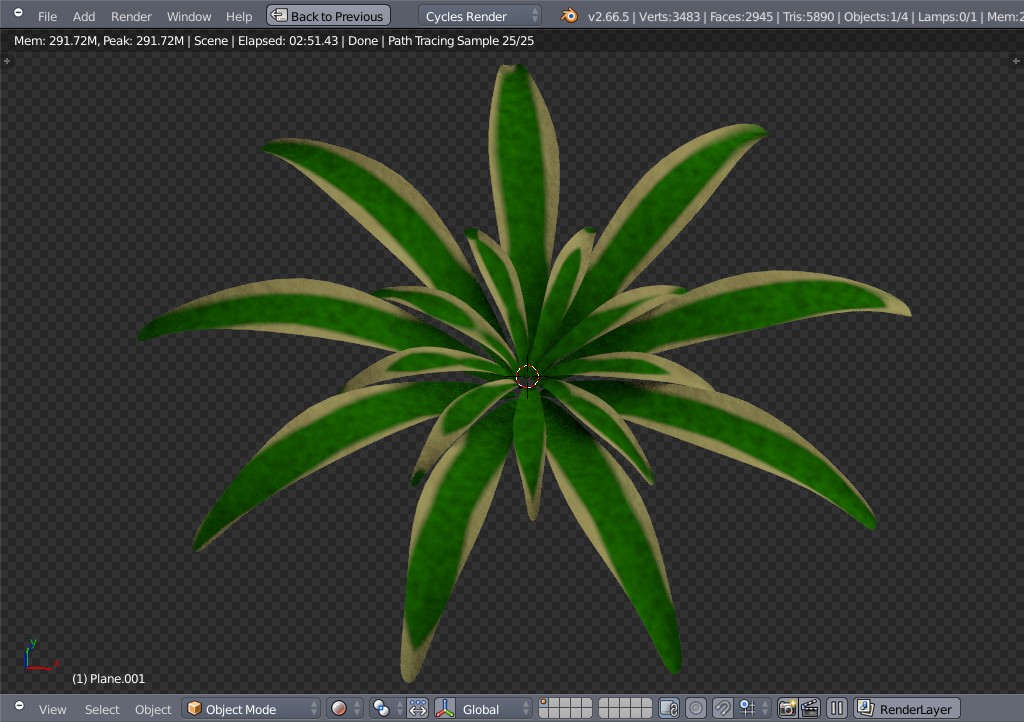Open the Window menu
Screen dimensions: 1024x722
coord(189,16)
